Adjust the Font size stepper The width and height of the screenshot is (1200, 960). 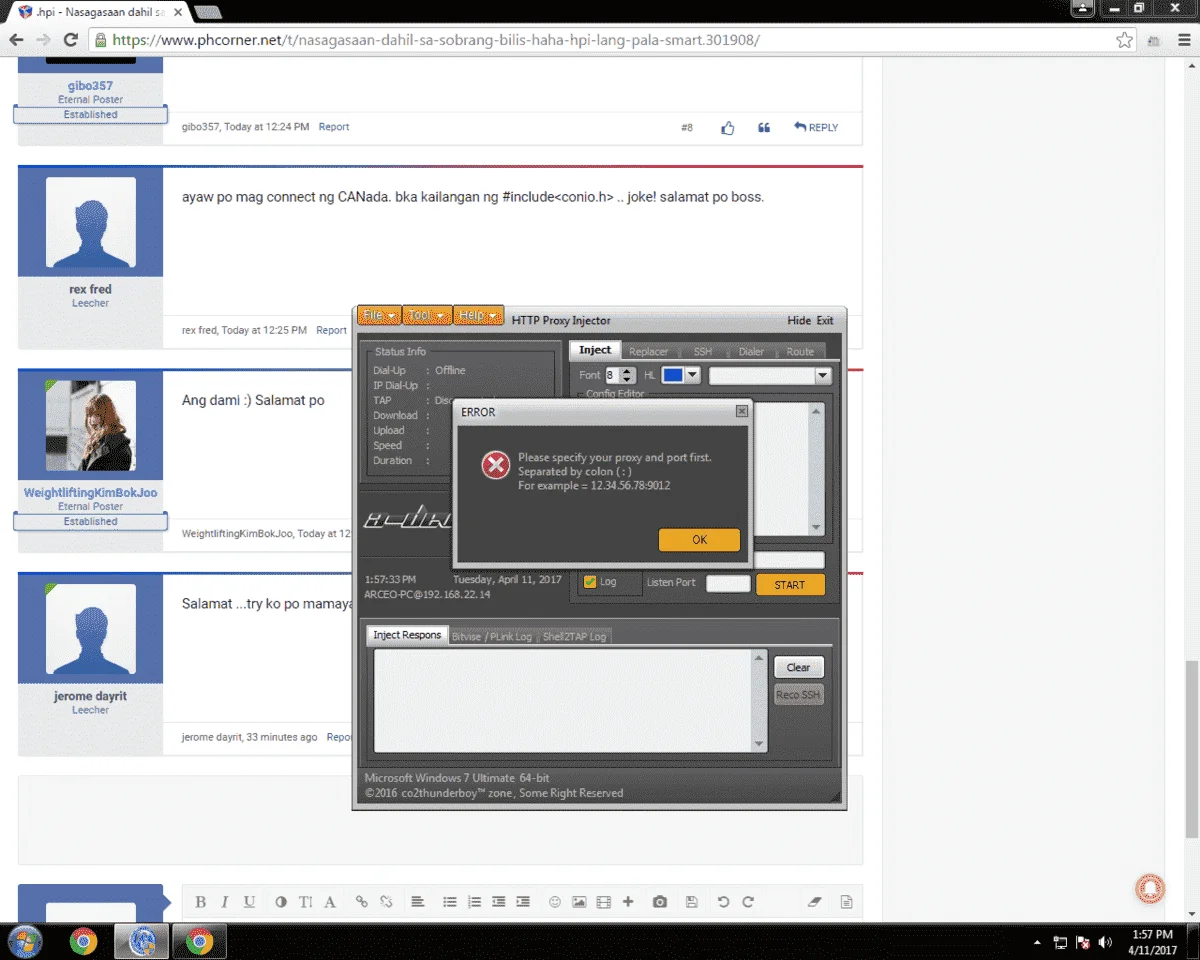pos(627,375)
